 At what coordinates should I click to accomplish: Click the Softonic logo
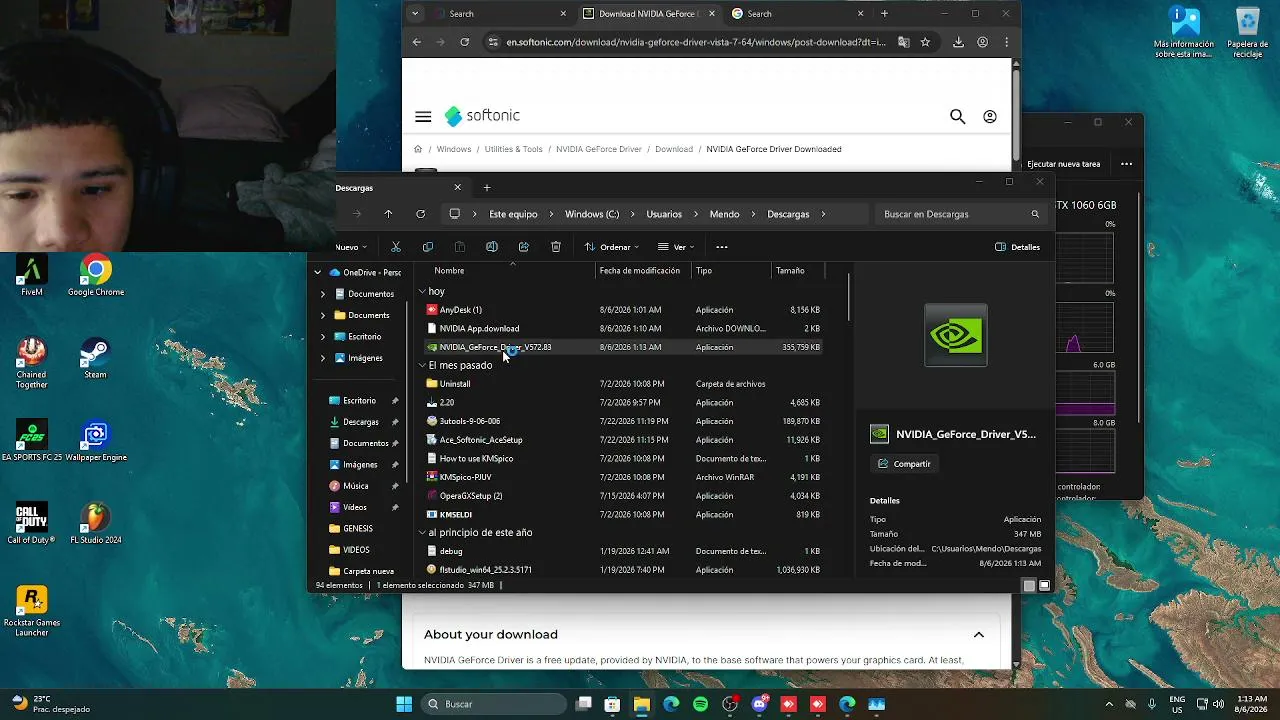(x=482, y=116)
